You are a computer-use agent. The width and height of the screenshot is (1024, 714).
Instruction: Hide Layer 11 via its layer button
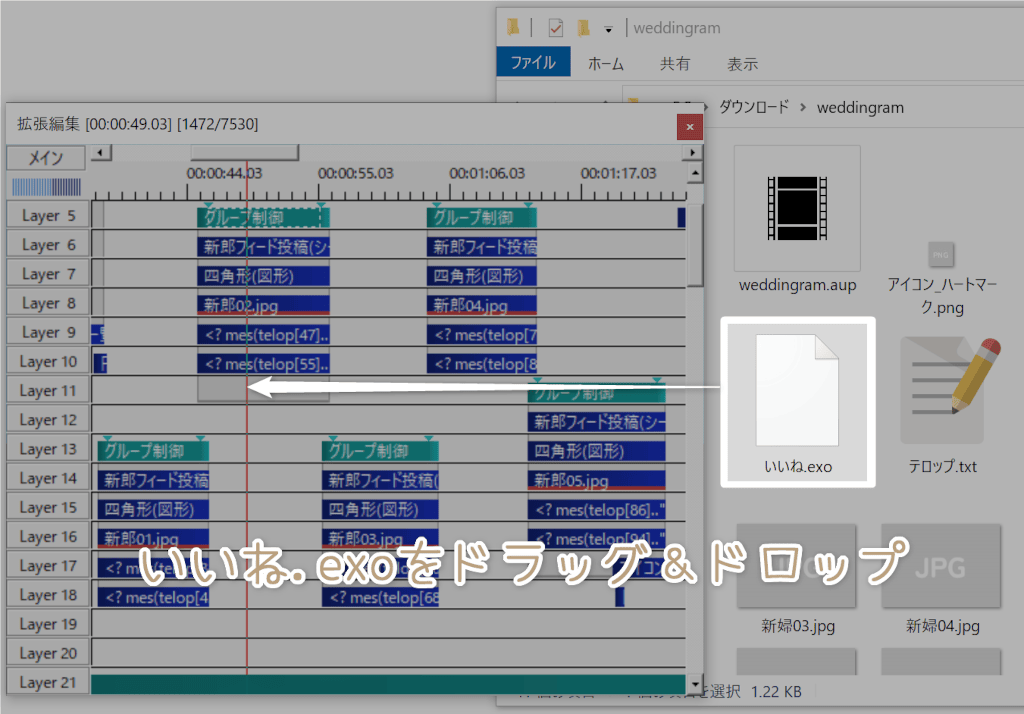point(48,391)
